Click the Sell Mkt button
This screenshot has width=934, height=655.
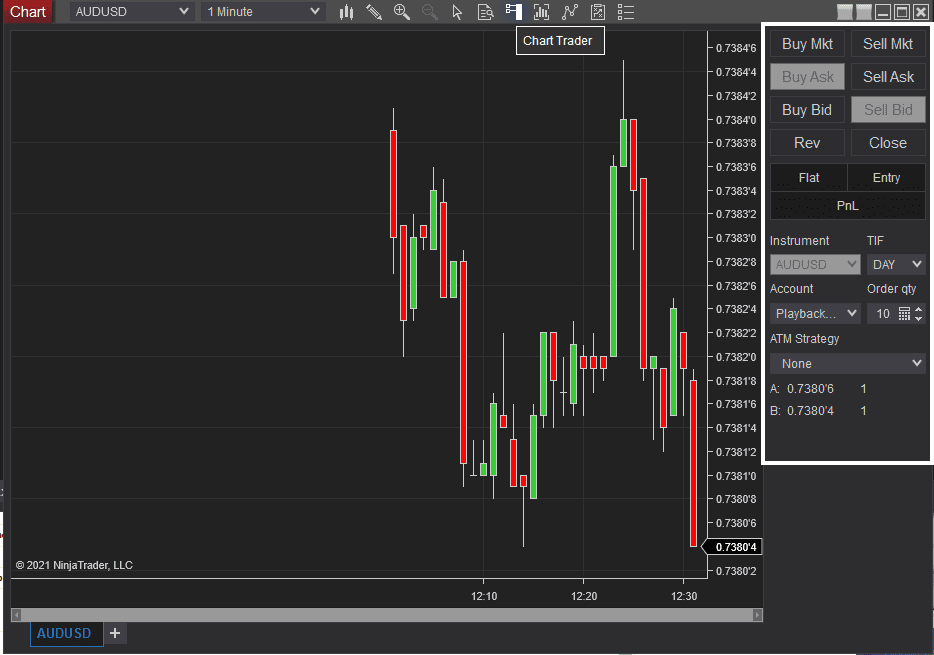click(888, 44)
